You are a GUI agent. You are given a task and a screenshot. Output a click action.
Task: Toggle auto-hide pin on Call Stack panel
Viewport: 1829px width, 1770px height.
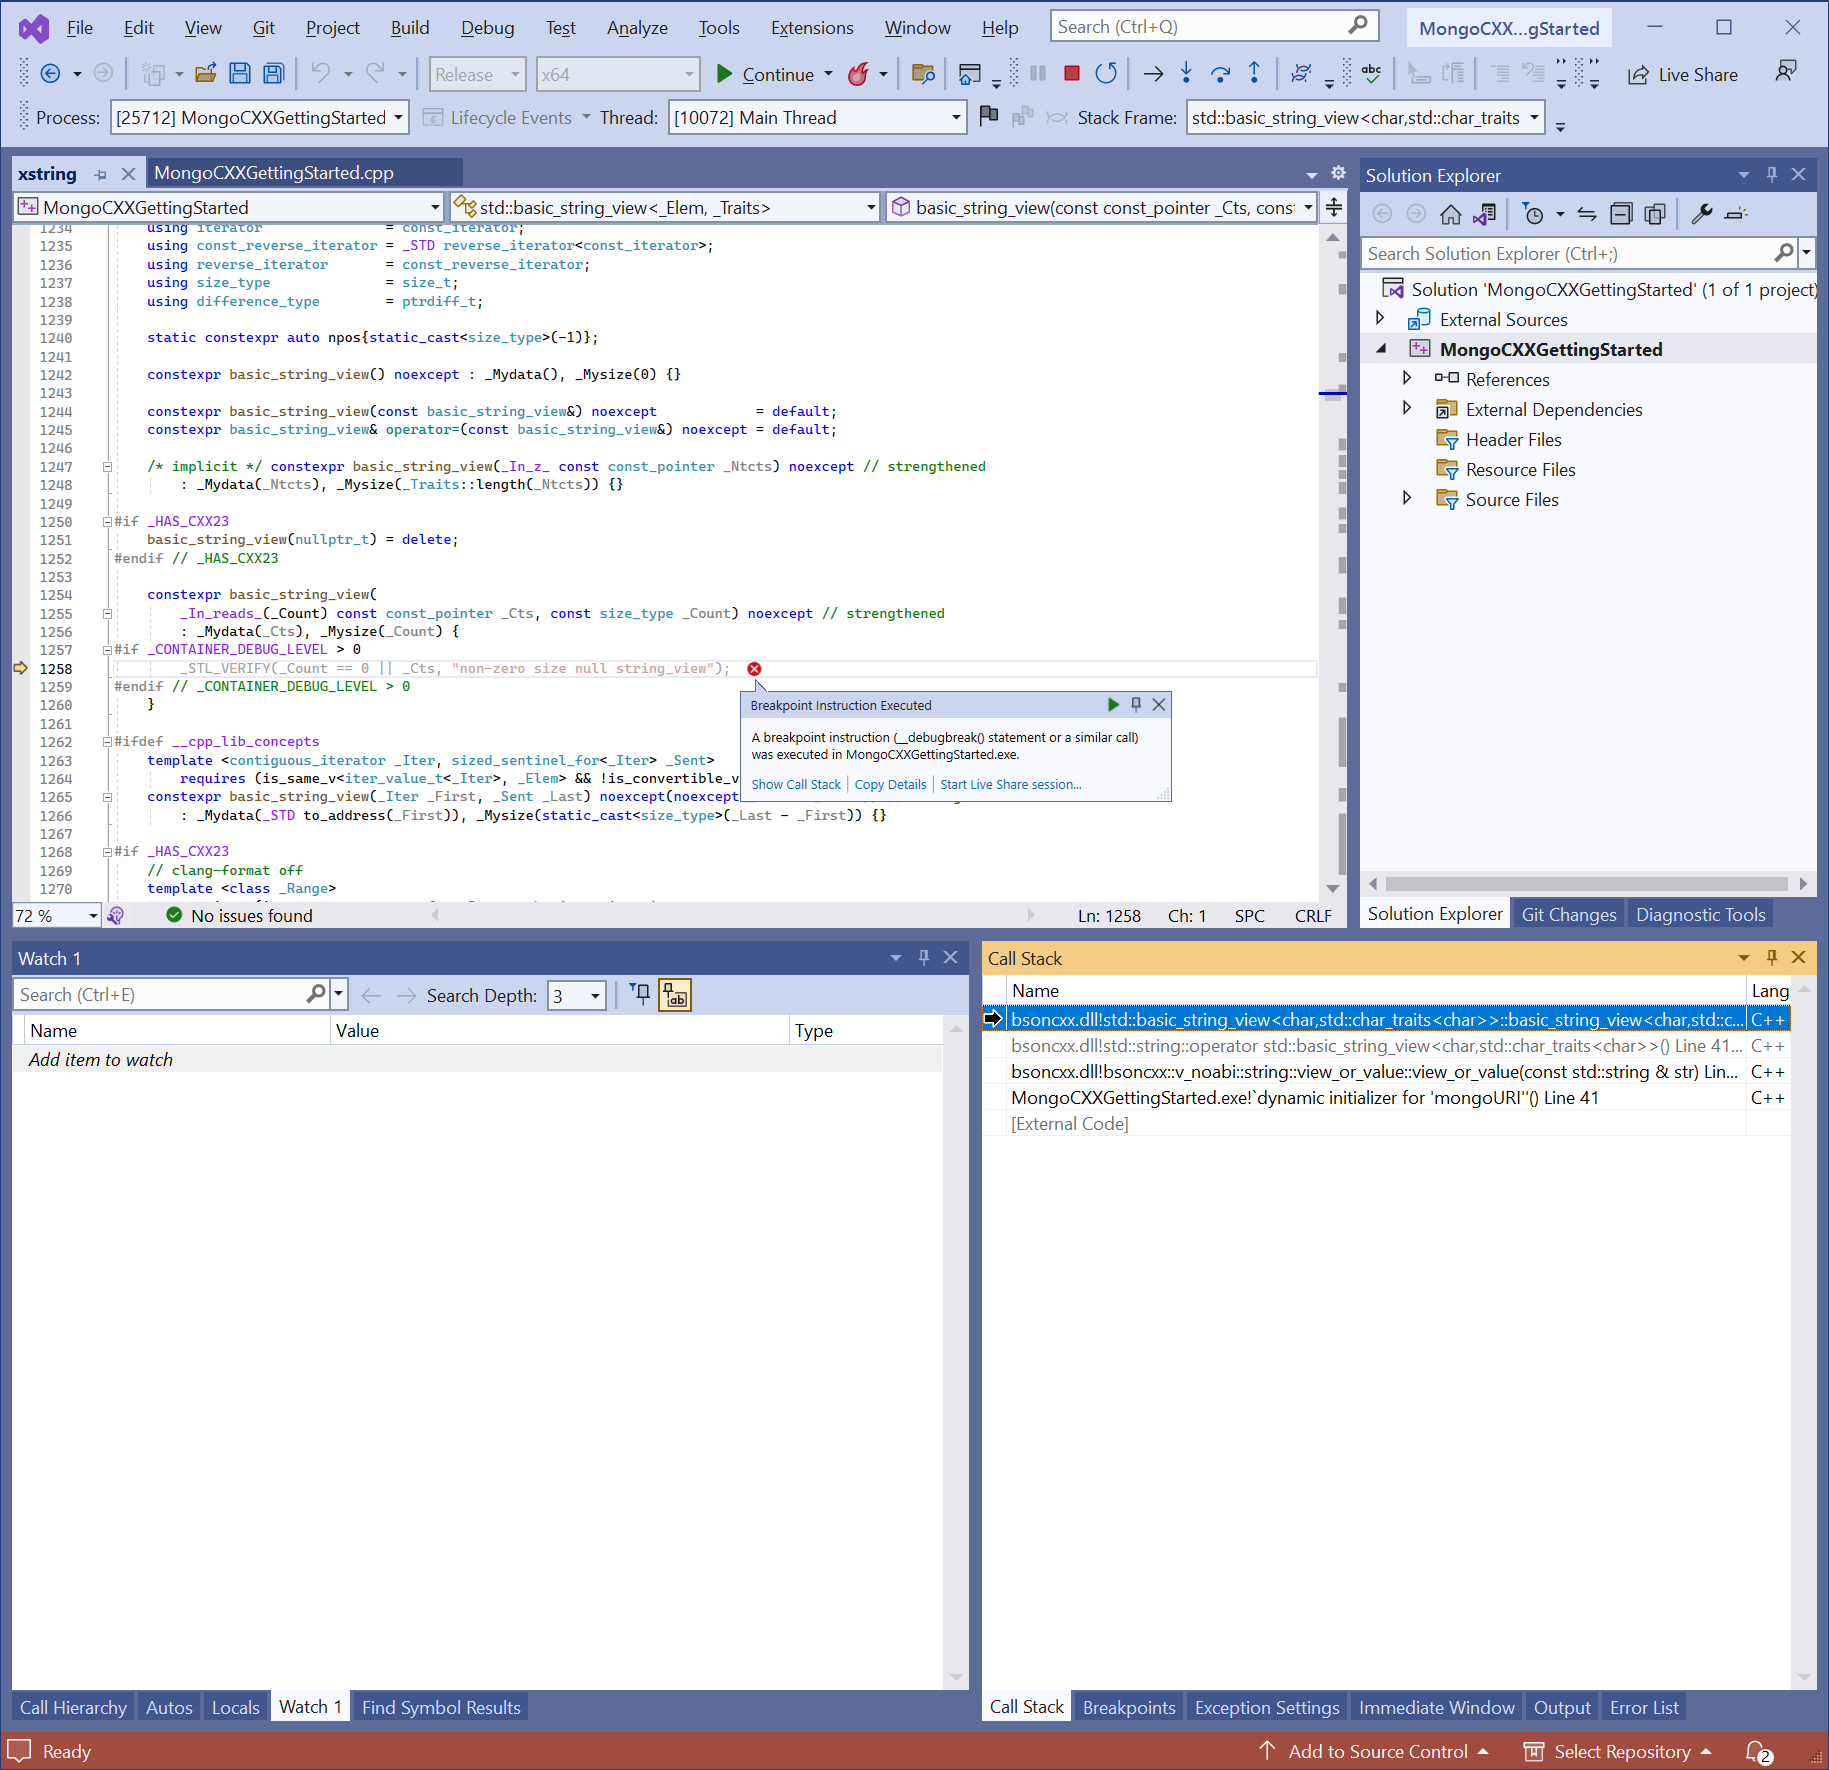(1771, 958)
